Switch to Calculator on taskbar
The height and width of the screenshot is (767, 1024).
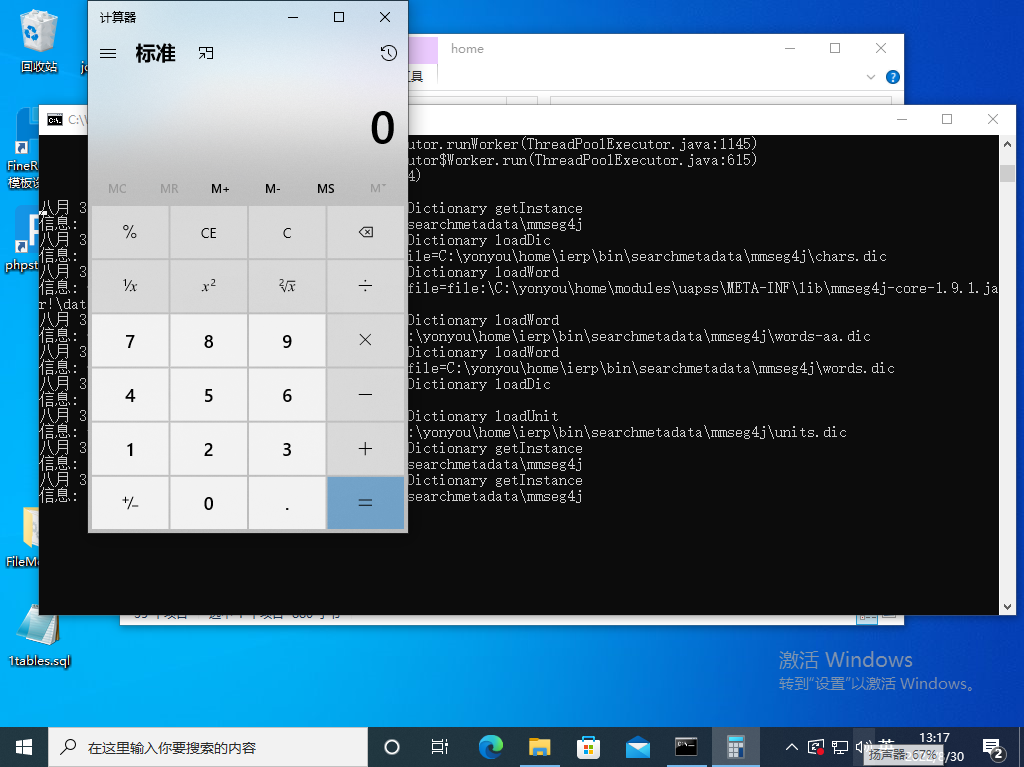[735, 747]
